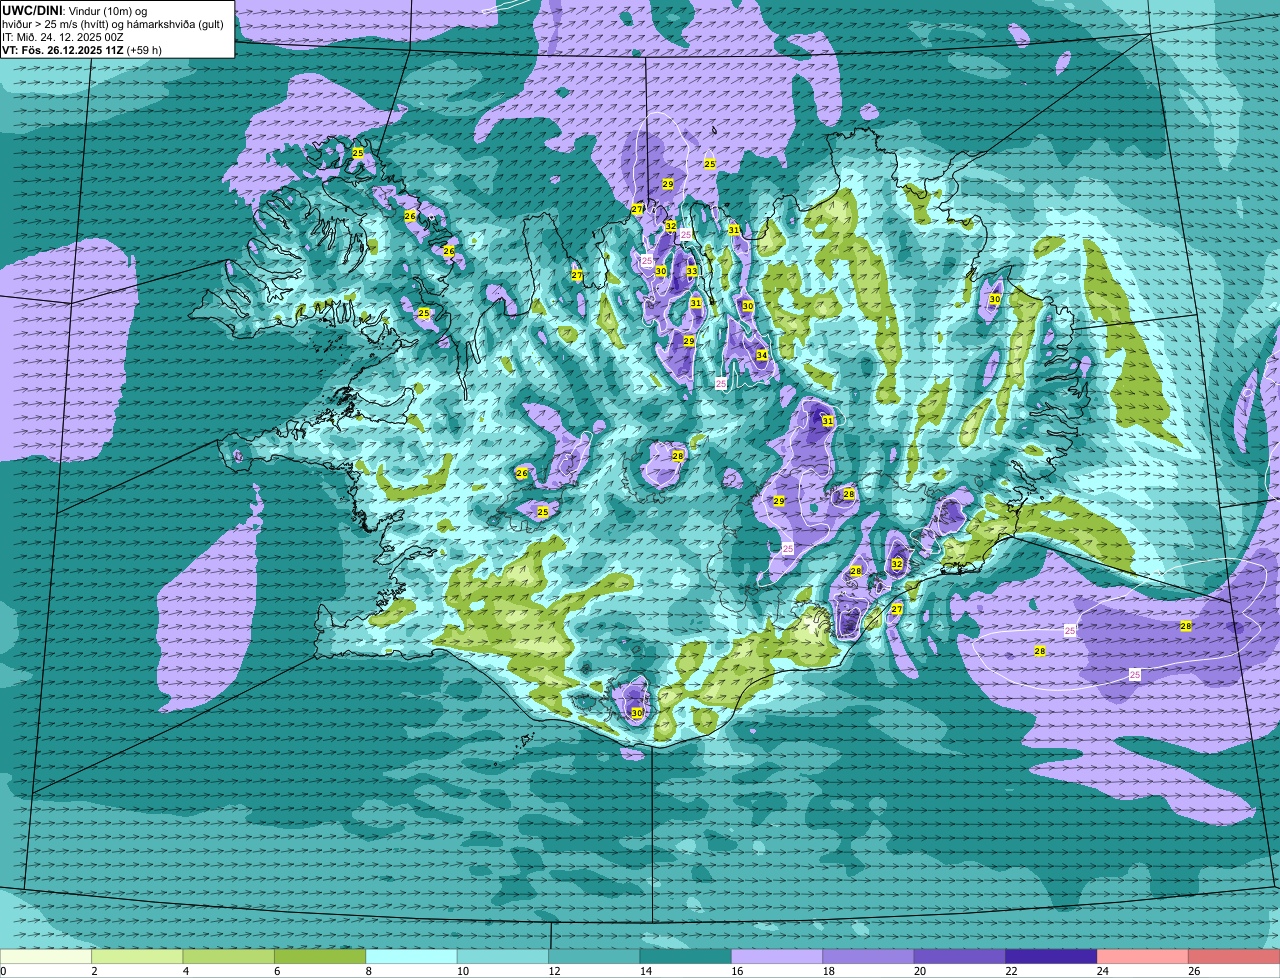
Task: Click the 8–10 m/s pale cyan legend swatch
Action: 412,956
